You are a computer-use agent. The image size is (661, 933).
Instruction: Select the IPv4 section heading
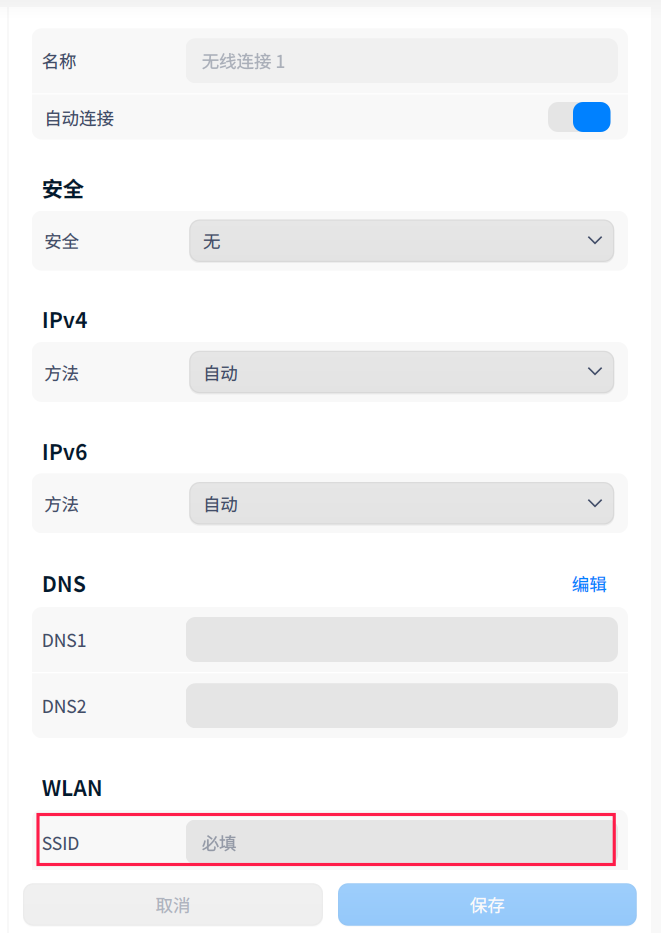coord(65,320)
